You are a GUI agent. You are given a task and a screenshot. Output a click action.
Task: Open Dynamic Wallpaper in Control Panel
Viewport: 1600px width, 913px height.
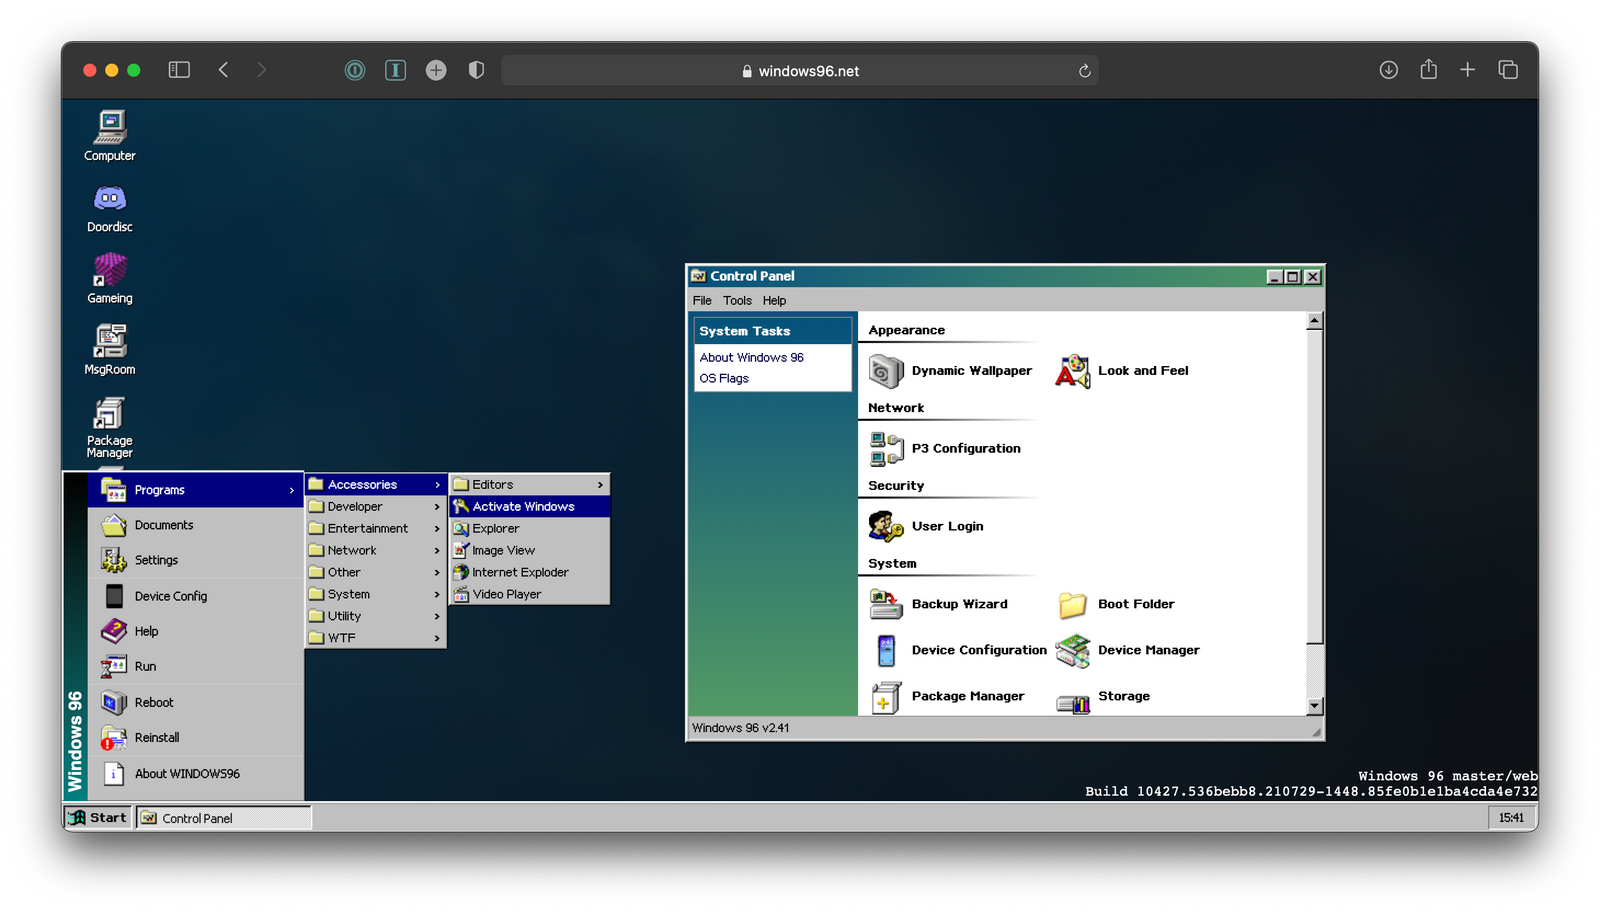click(950, 371)
